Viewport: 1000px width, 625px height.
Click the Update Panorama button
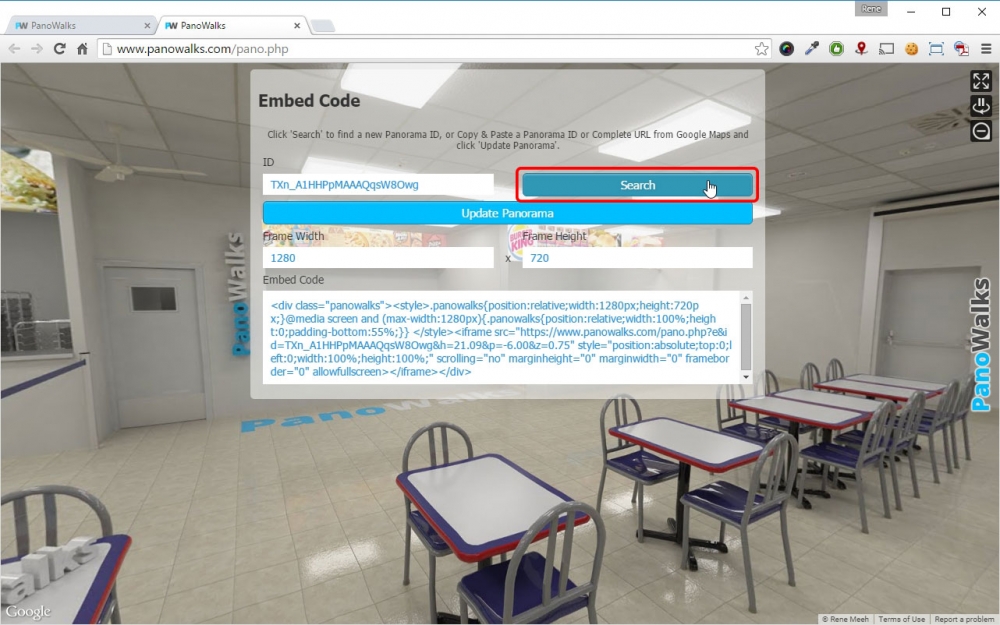pos(507,213)
